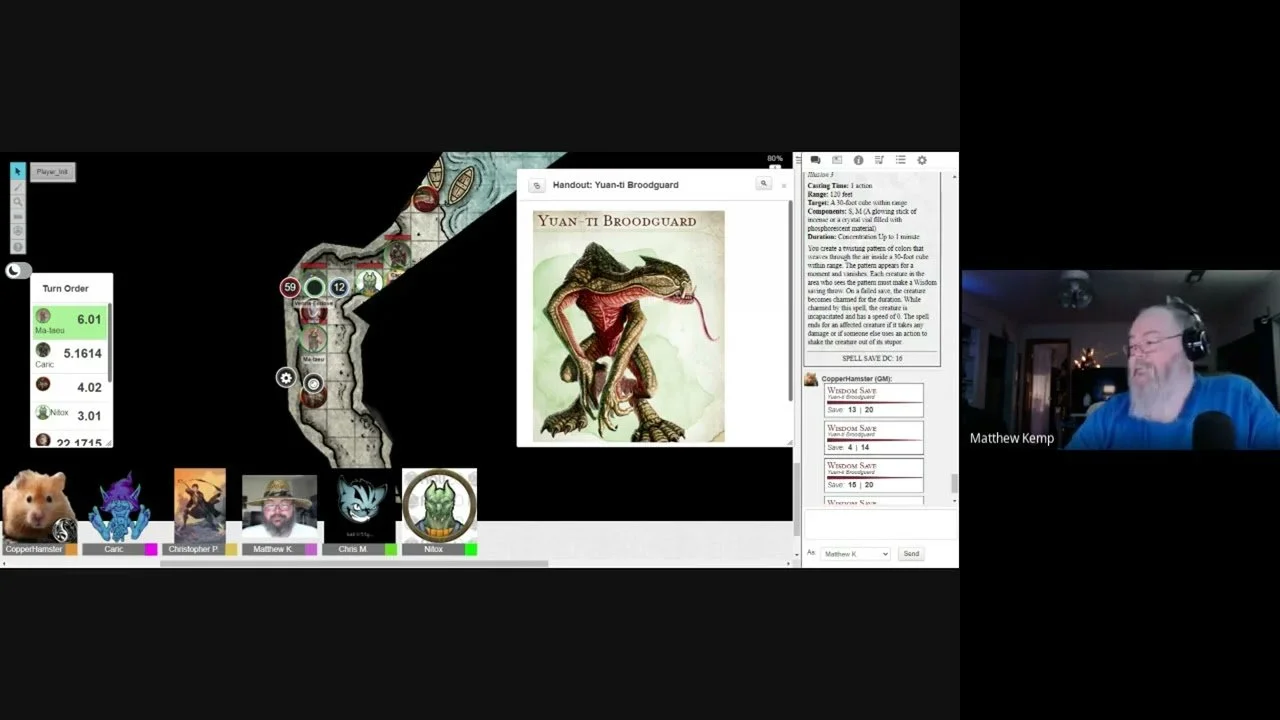
Task: Close the Yuan-ti Broodguard handout
Action: (783, 185)
